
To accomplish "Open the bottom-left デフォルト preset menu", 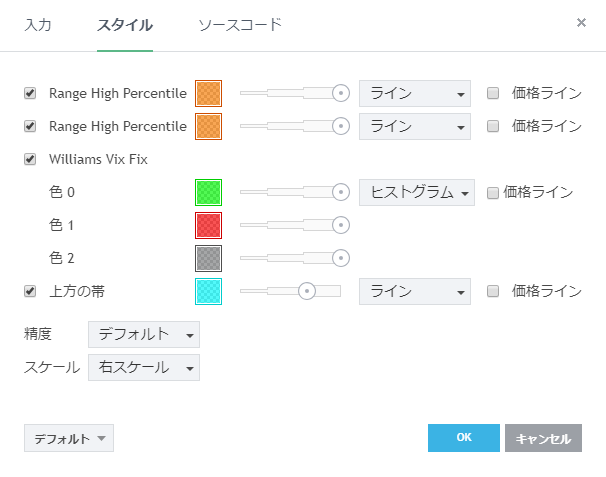I will click(x=69, y=438).
